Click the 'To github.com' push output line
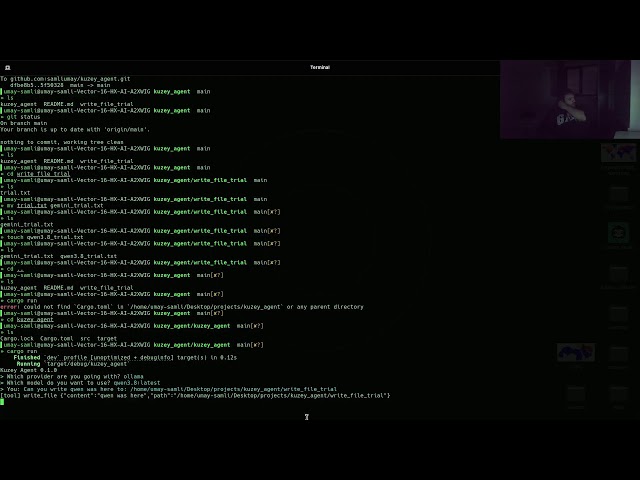 (65, 79)
